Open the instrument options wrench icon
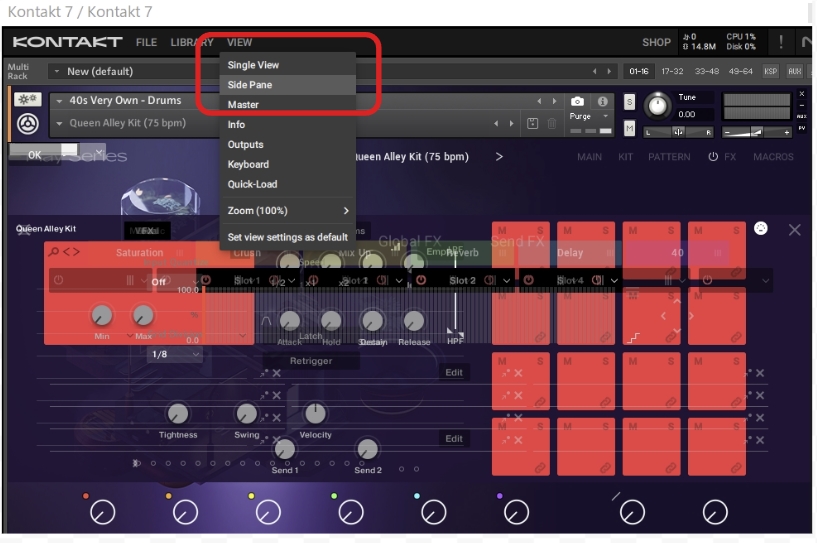The width and height of the screenshot is (817, 543). click(x=27, y=100)
